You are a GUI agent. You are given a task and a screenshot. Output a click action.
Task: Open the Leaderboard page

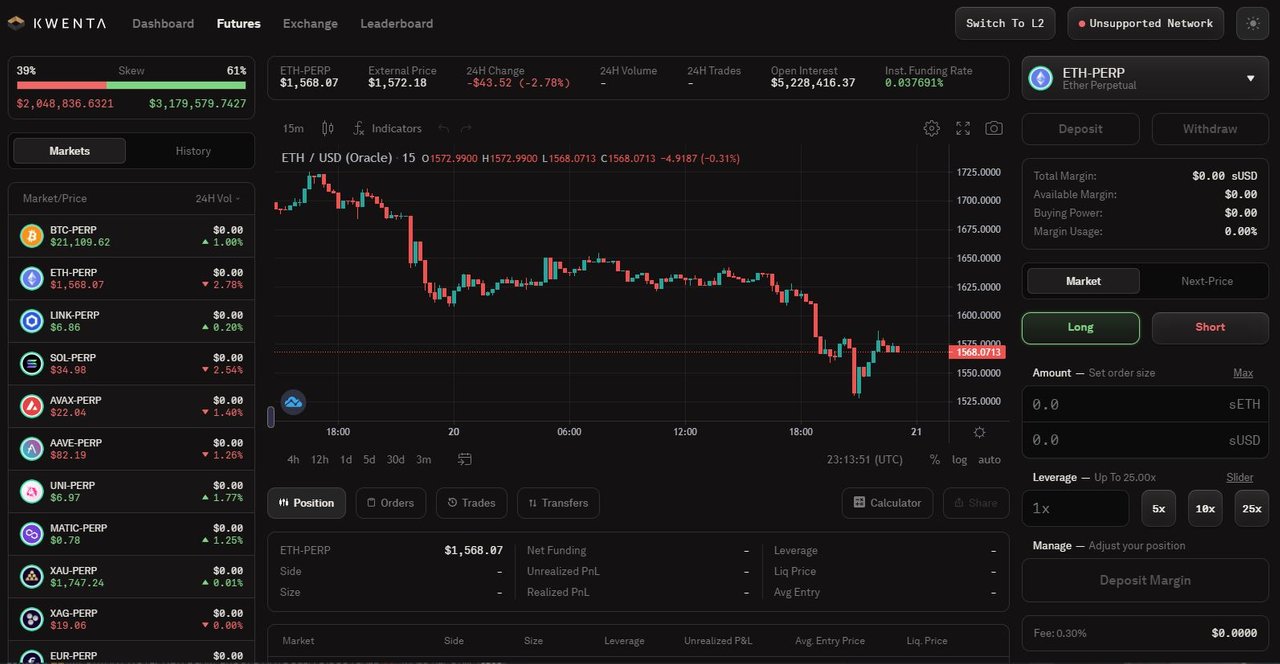coord(397,23)
